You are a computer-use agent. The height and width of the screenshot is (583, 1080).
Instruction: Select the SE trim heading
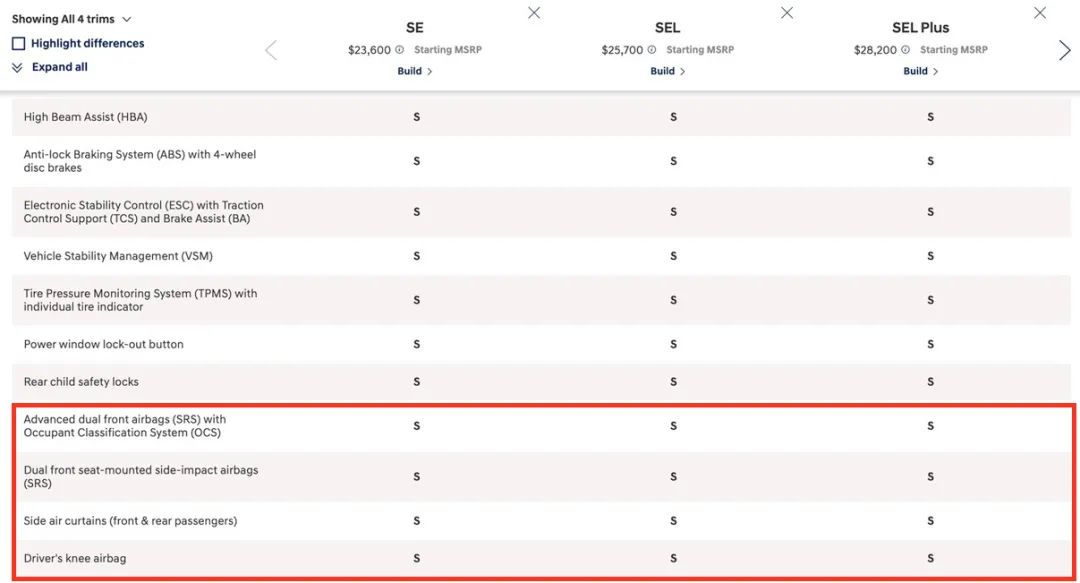click(414, 28)
